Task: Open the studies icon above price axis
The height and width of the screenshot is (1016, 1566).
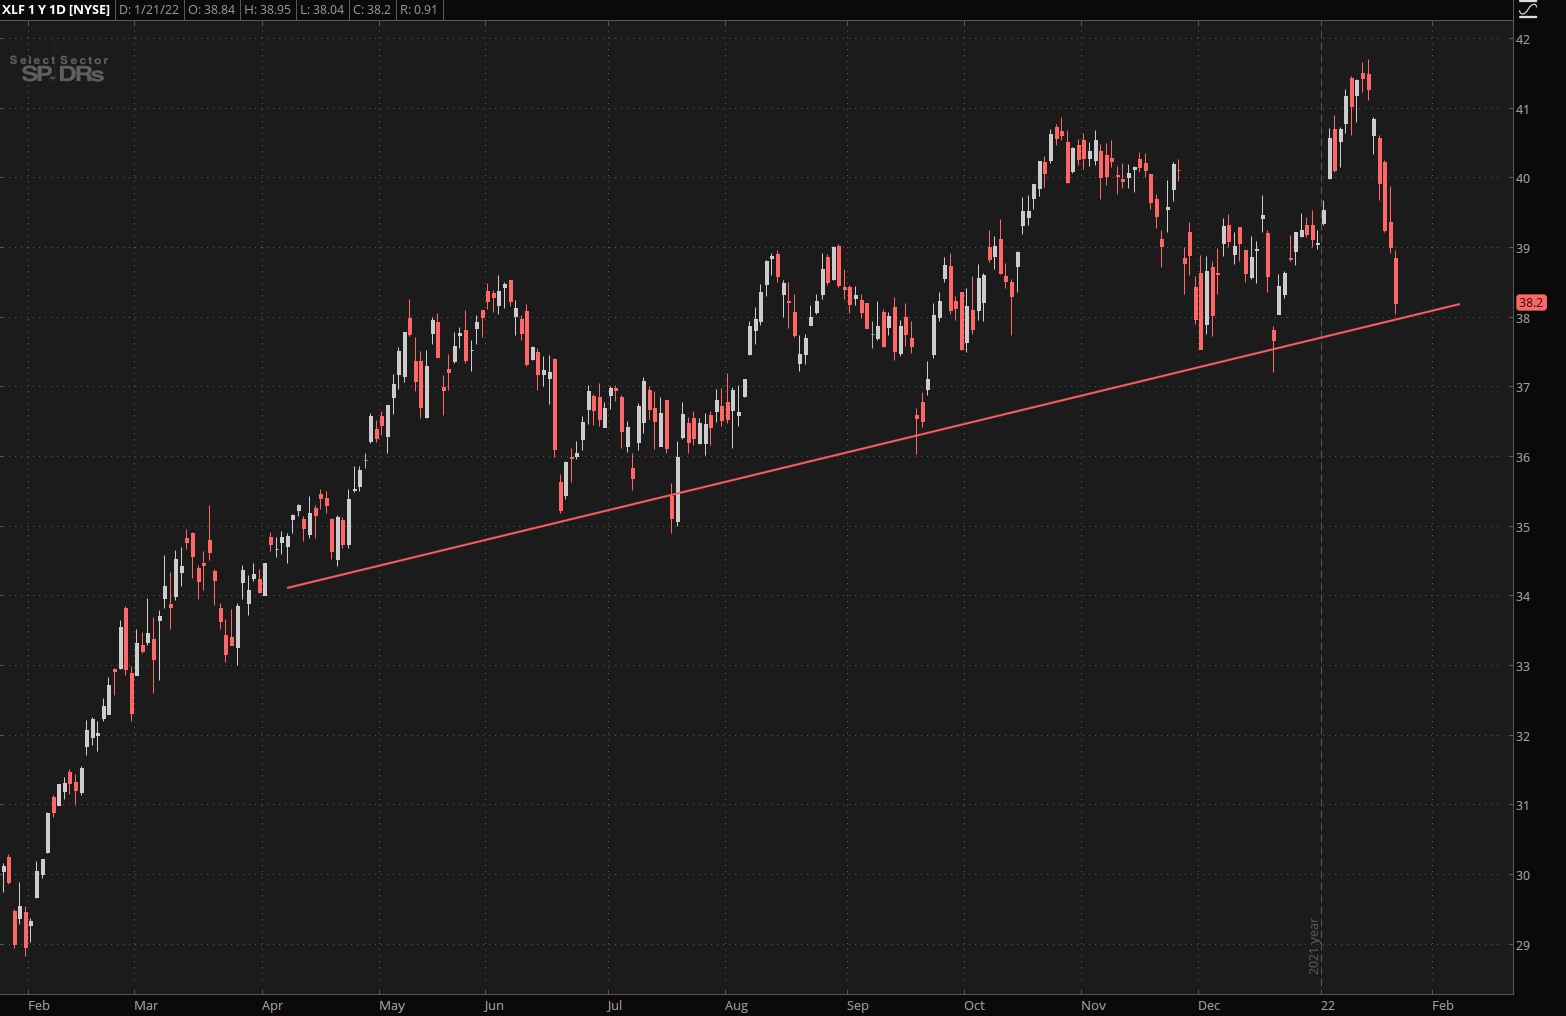Action: pyautogui.click(x=1527, y=10)
